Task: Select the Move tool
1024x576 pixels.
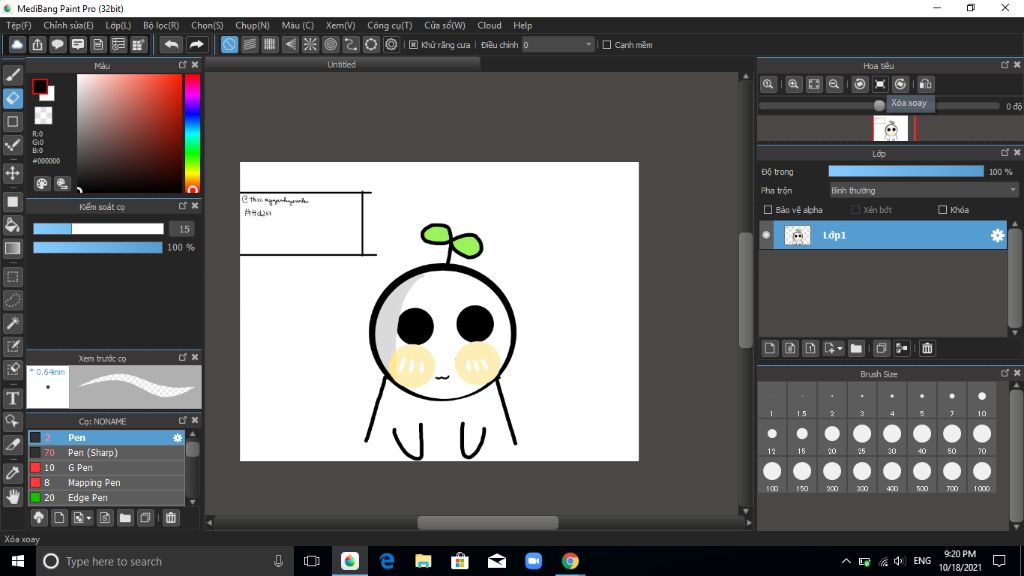Action: (13, 173)
